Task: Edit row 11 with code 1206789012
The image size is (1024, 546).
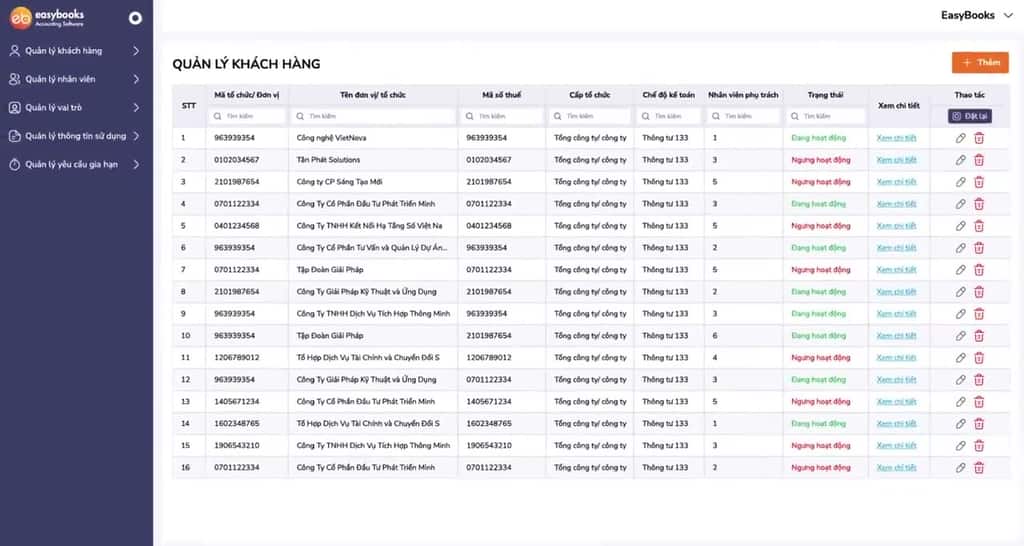Action: (x=960, y=358)
